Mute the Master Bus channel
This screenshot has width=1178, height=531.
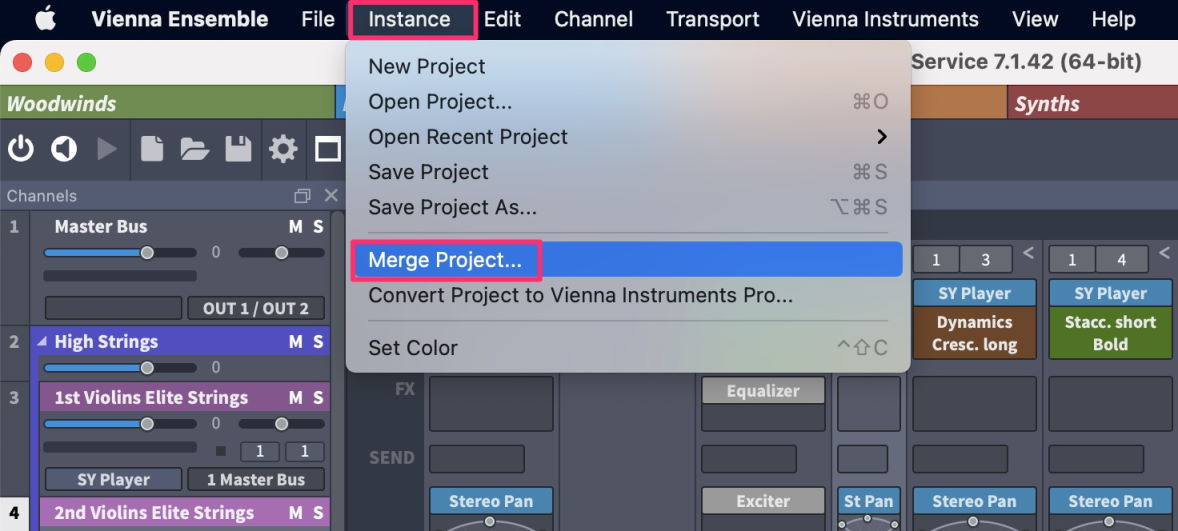(295, 227)
